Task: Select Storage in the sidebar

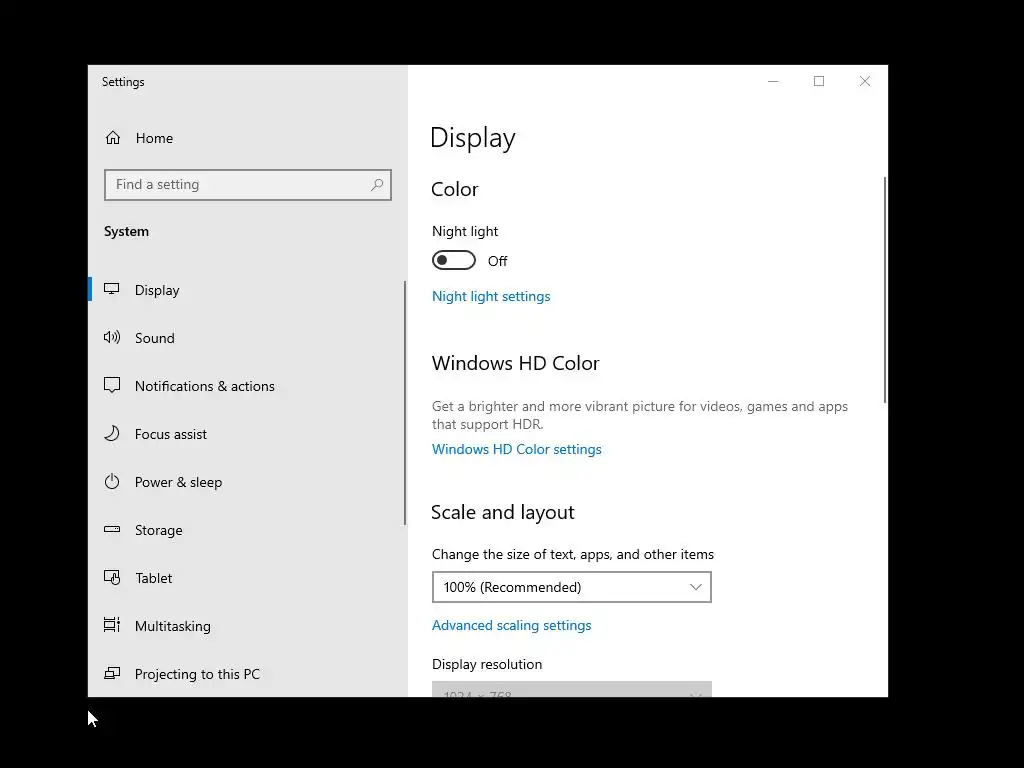Action: point(247,530)
